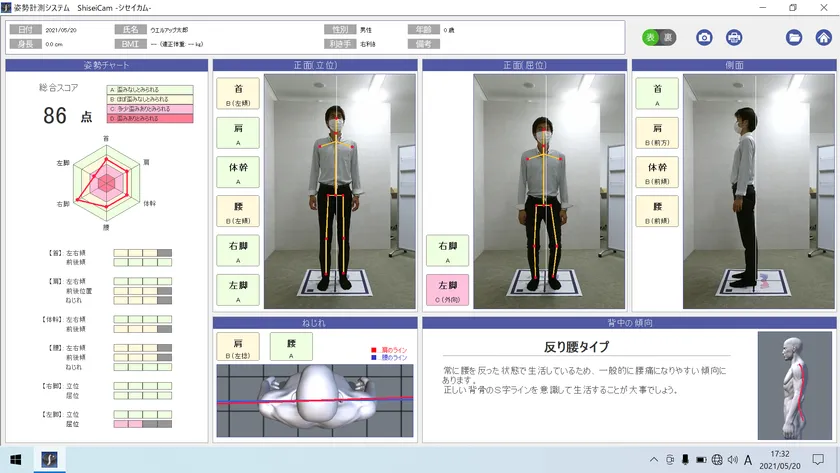The width and height of the screenshot is (840, 473).
Task: Click the 反り腰タイプ heading
Action: [x=576, y=347]
